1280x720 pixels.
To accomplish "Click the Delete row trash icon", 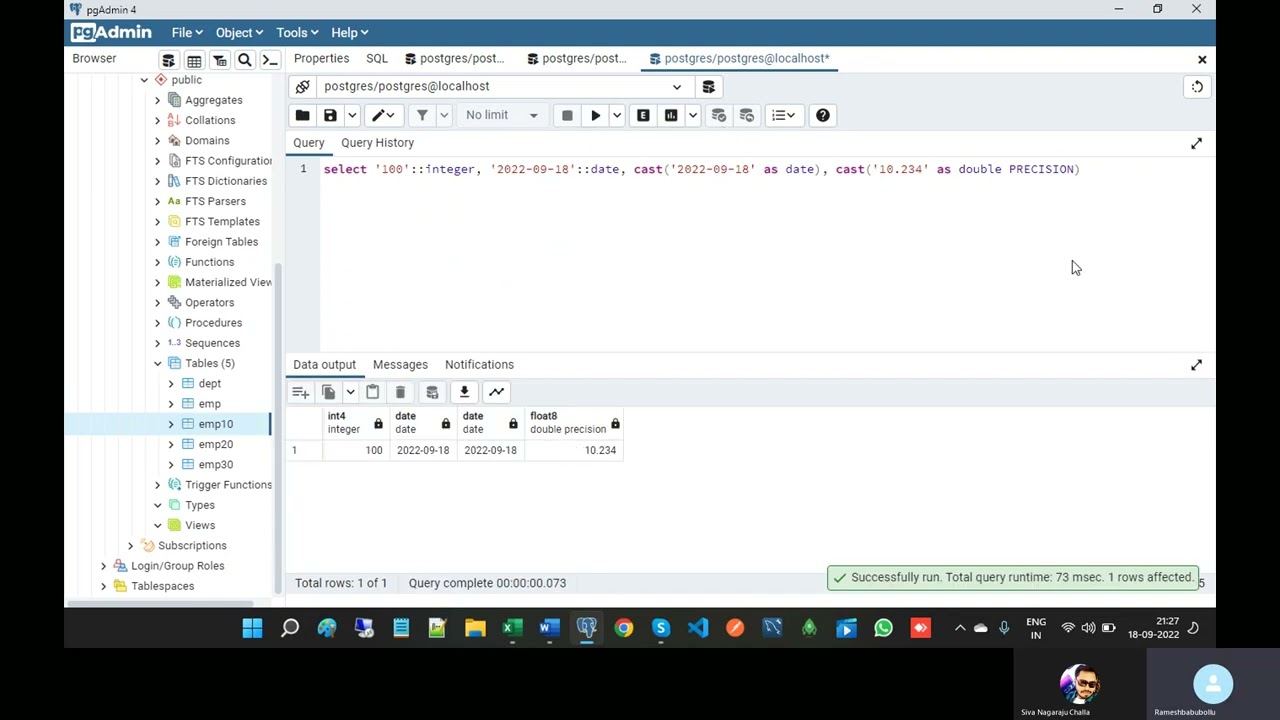I will point(400,392).
